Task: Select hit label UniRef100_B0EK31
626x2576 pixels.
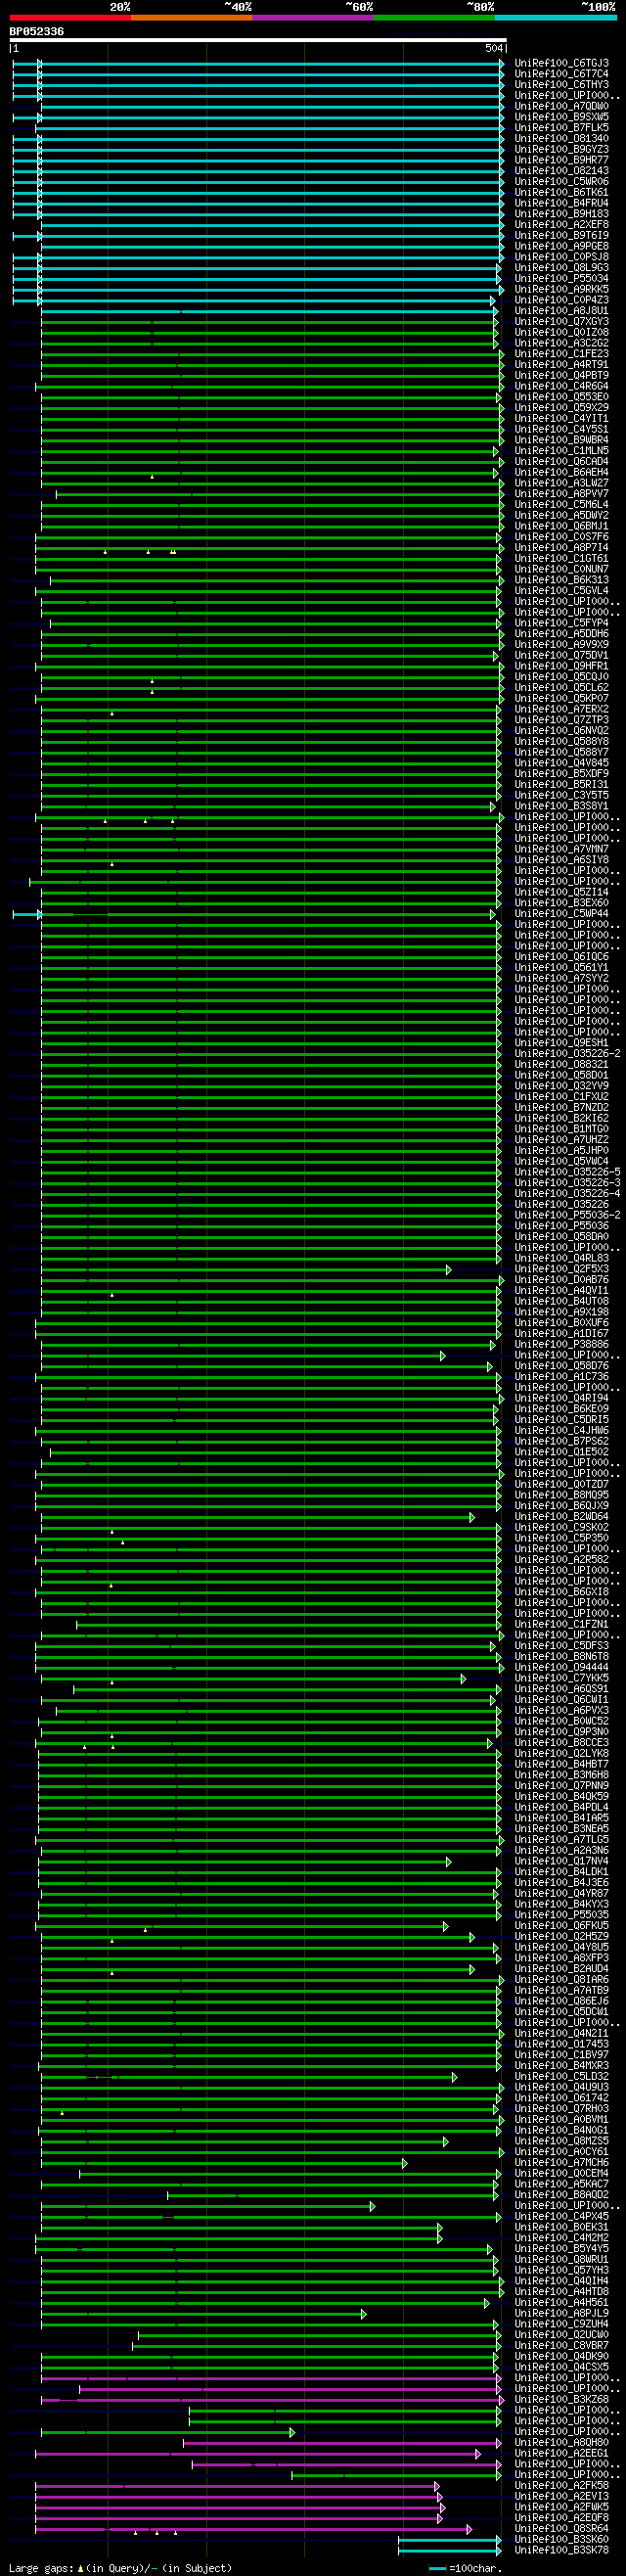Action: point(562,2227)
